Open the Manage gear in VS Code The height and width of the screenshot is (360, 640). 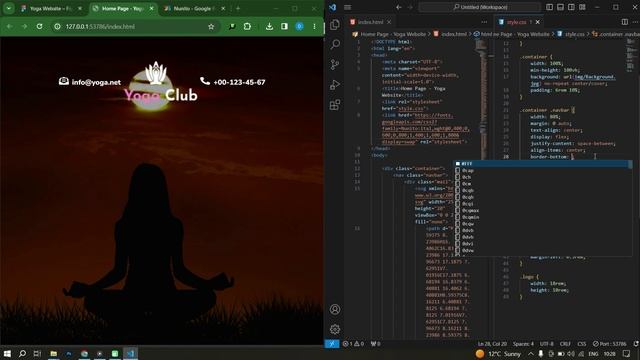tap(335, 329)
